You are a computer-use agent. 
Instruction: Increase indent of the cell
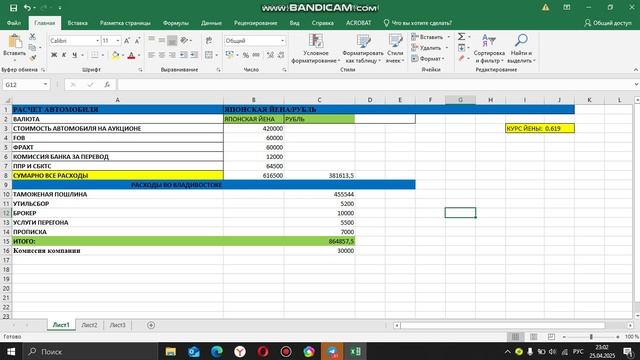(x=194, y=55)
